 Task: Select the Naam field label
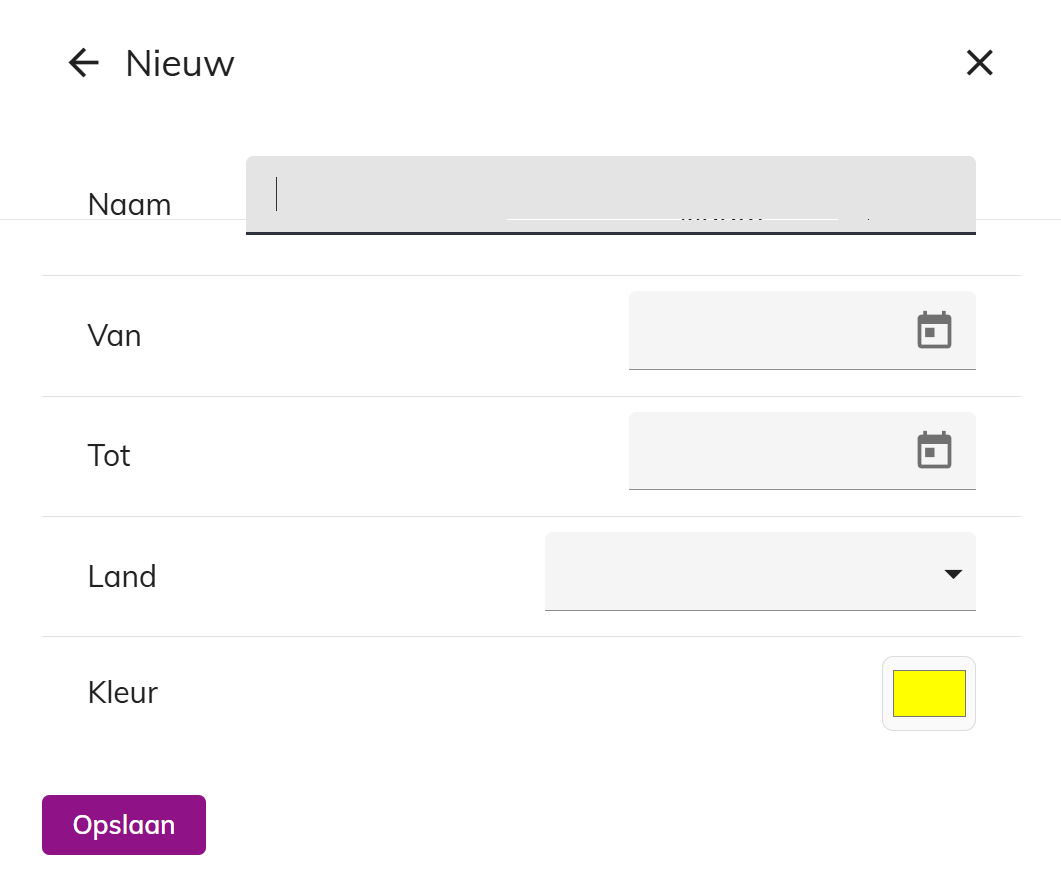tap(129, 204)
